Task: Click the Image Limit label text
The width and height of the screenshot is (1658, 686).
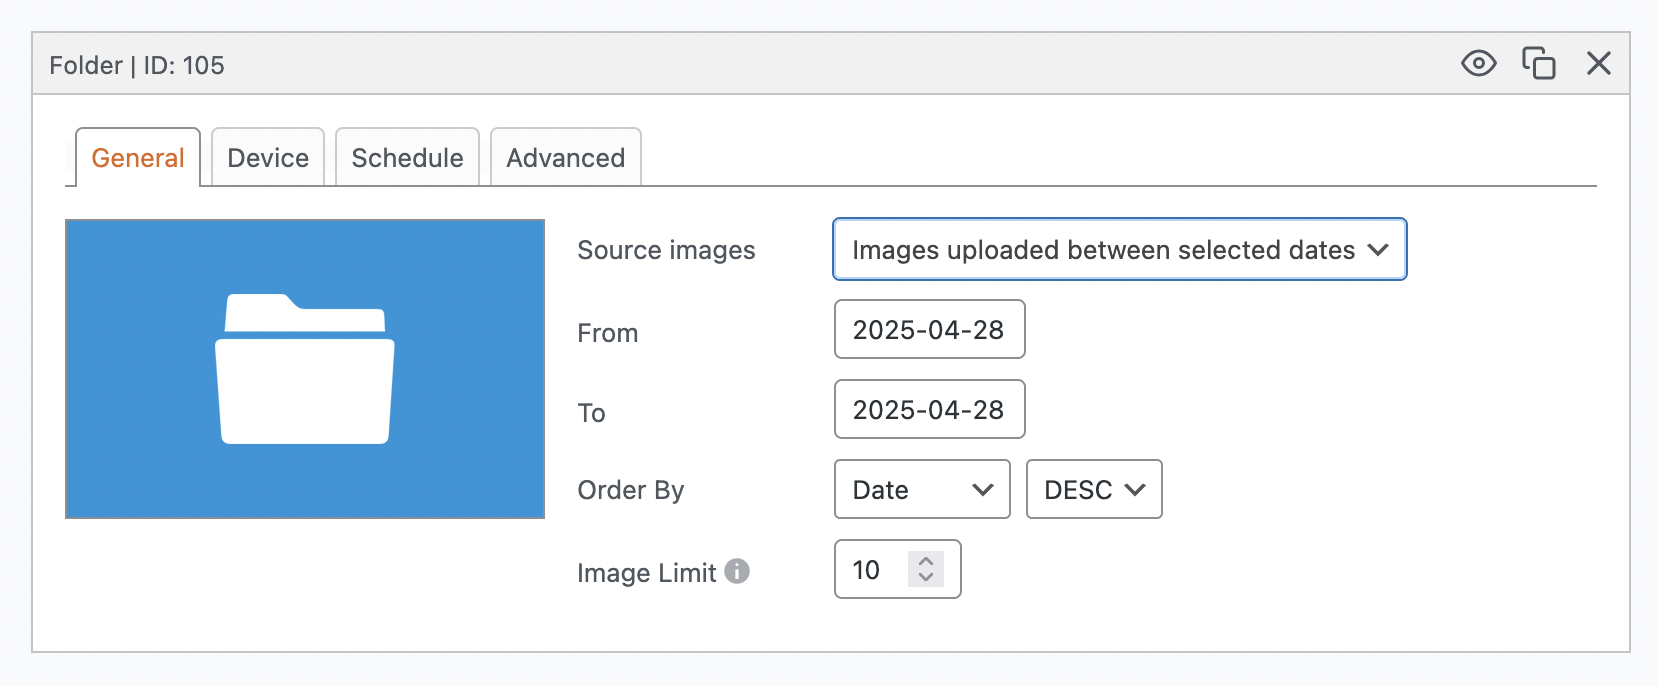Action: point(646,573)
